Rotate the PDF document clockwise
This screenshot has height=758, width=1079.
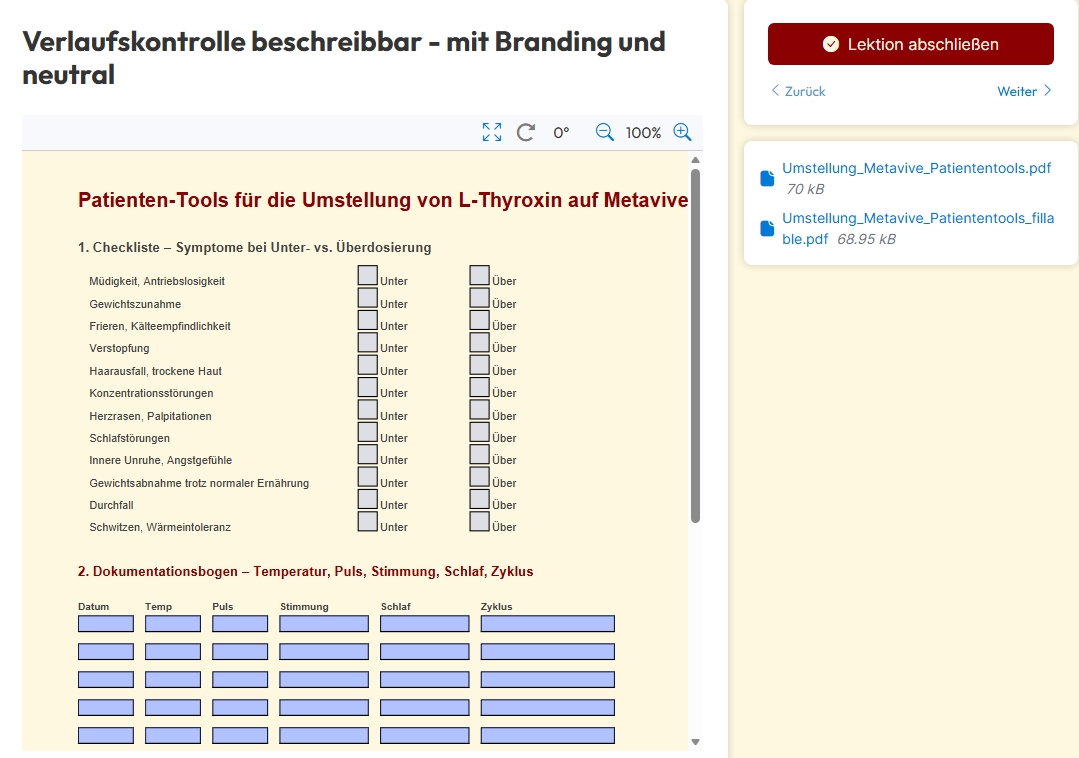click(x=526, y=132)
